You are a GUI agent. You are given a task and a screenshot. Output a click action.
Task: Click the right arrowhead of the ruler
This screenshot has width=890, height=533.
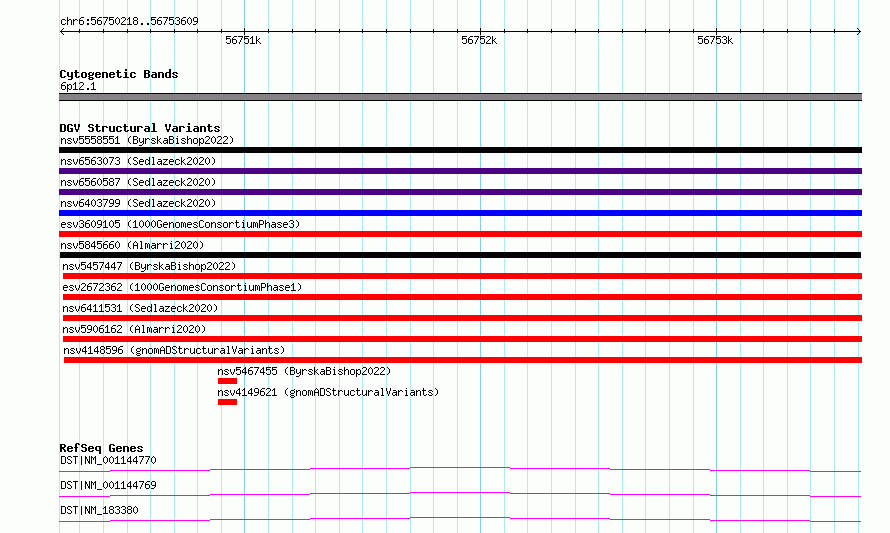tap(859, 32)
